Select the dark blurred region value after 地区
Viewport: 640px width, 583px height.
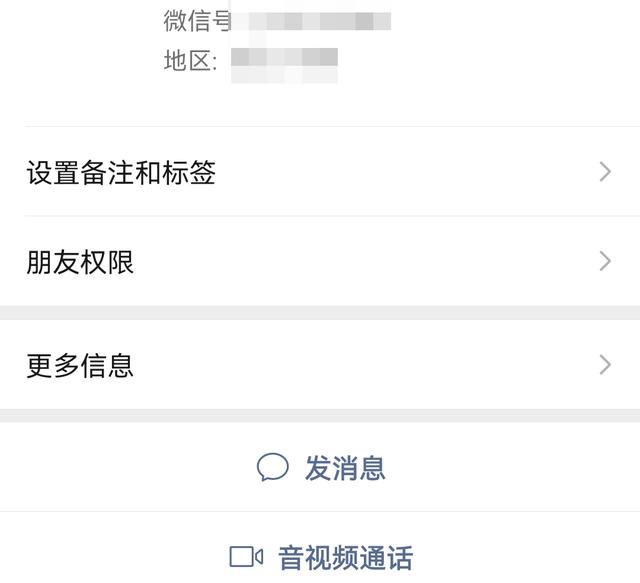click(284, 57)
